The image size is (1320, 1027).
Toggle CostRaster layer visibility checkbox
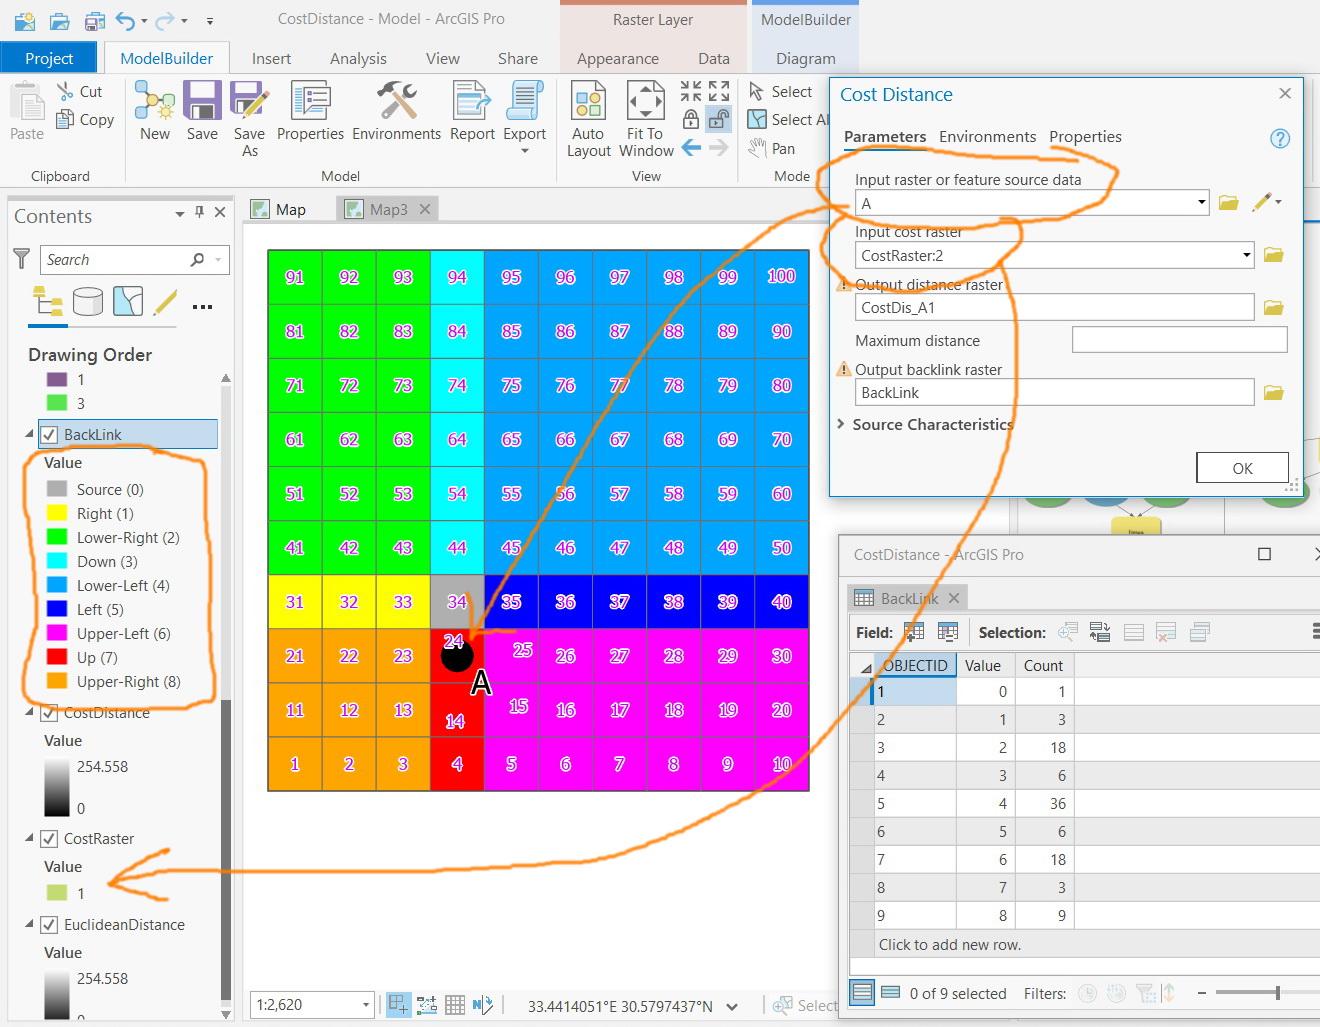pyautogui.click(x=49, y=839)
